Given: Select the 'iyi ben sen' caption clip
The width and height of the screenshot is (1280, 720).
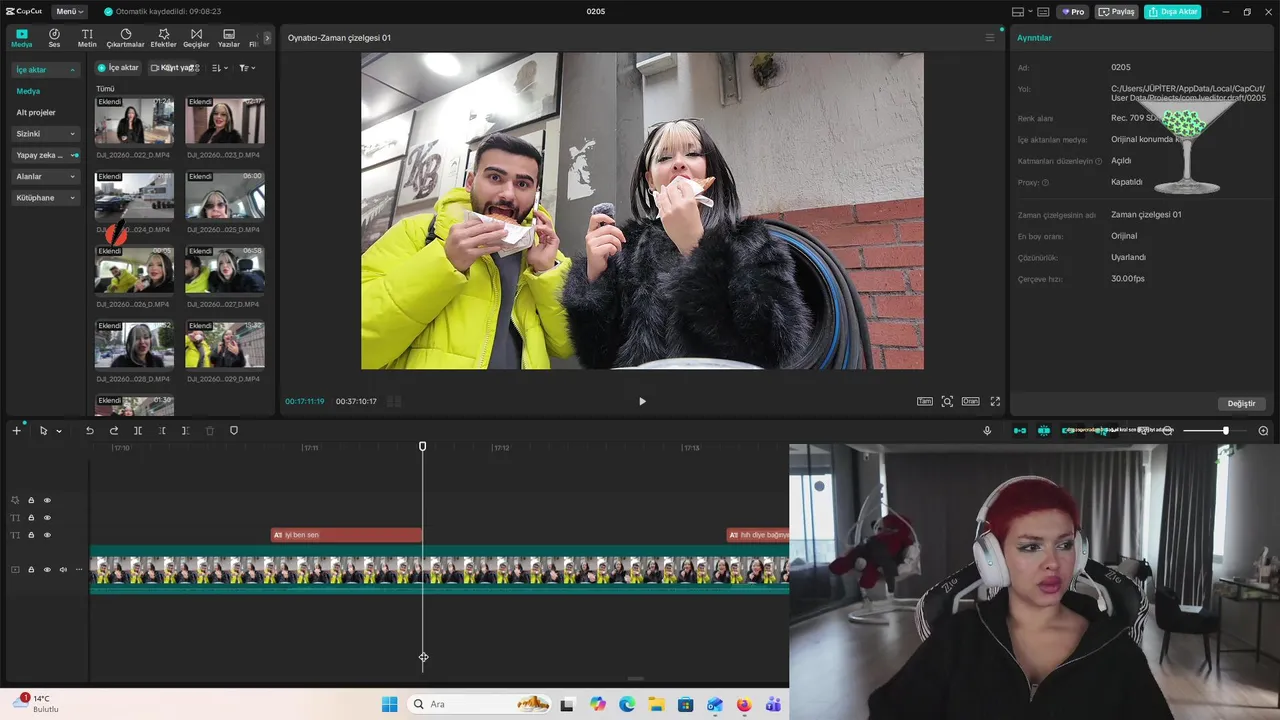Looking at the screenshot, I should (346, 535).
